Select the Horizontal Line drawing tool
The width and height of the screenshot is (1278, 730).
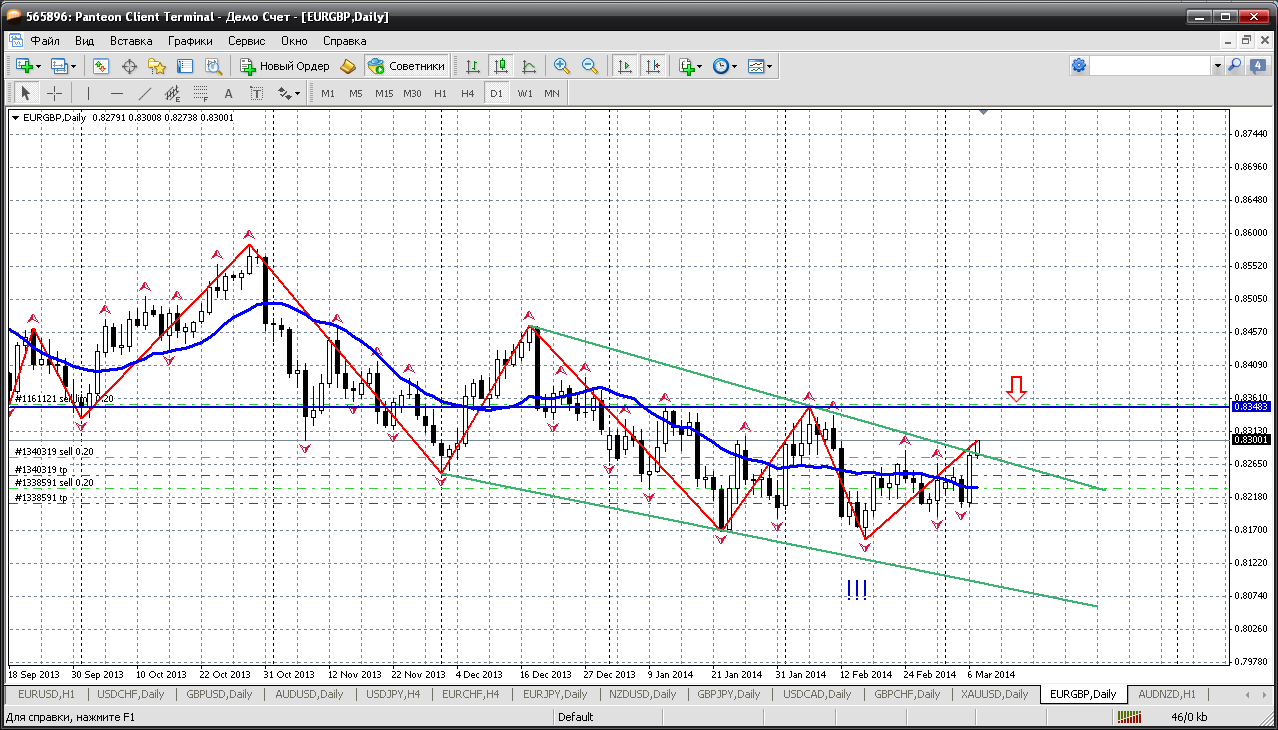(x=117, y=93)
